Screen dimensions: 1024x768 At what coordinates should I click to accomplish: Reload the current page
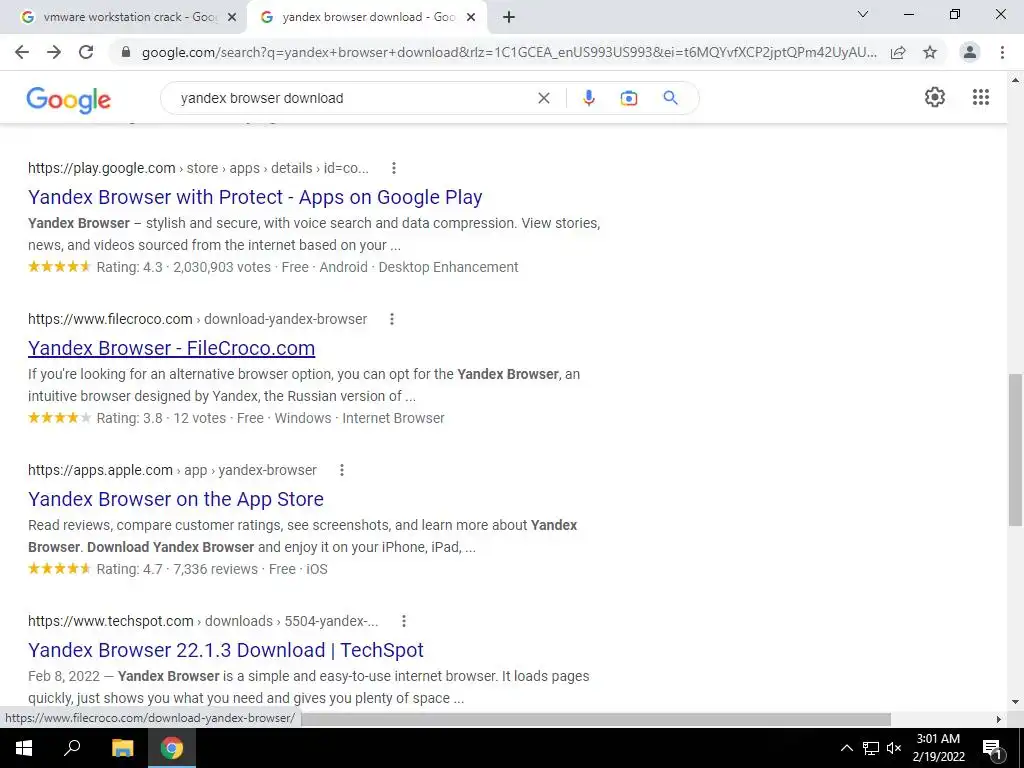pos(86,52)
